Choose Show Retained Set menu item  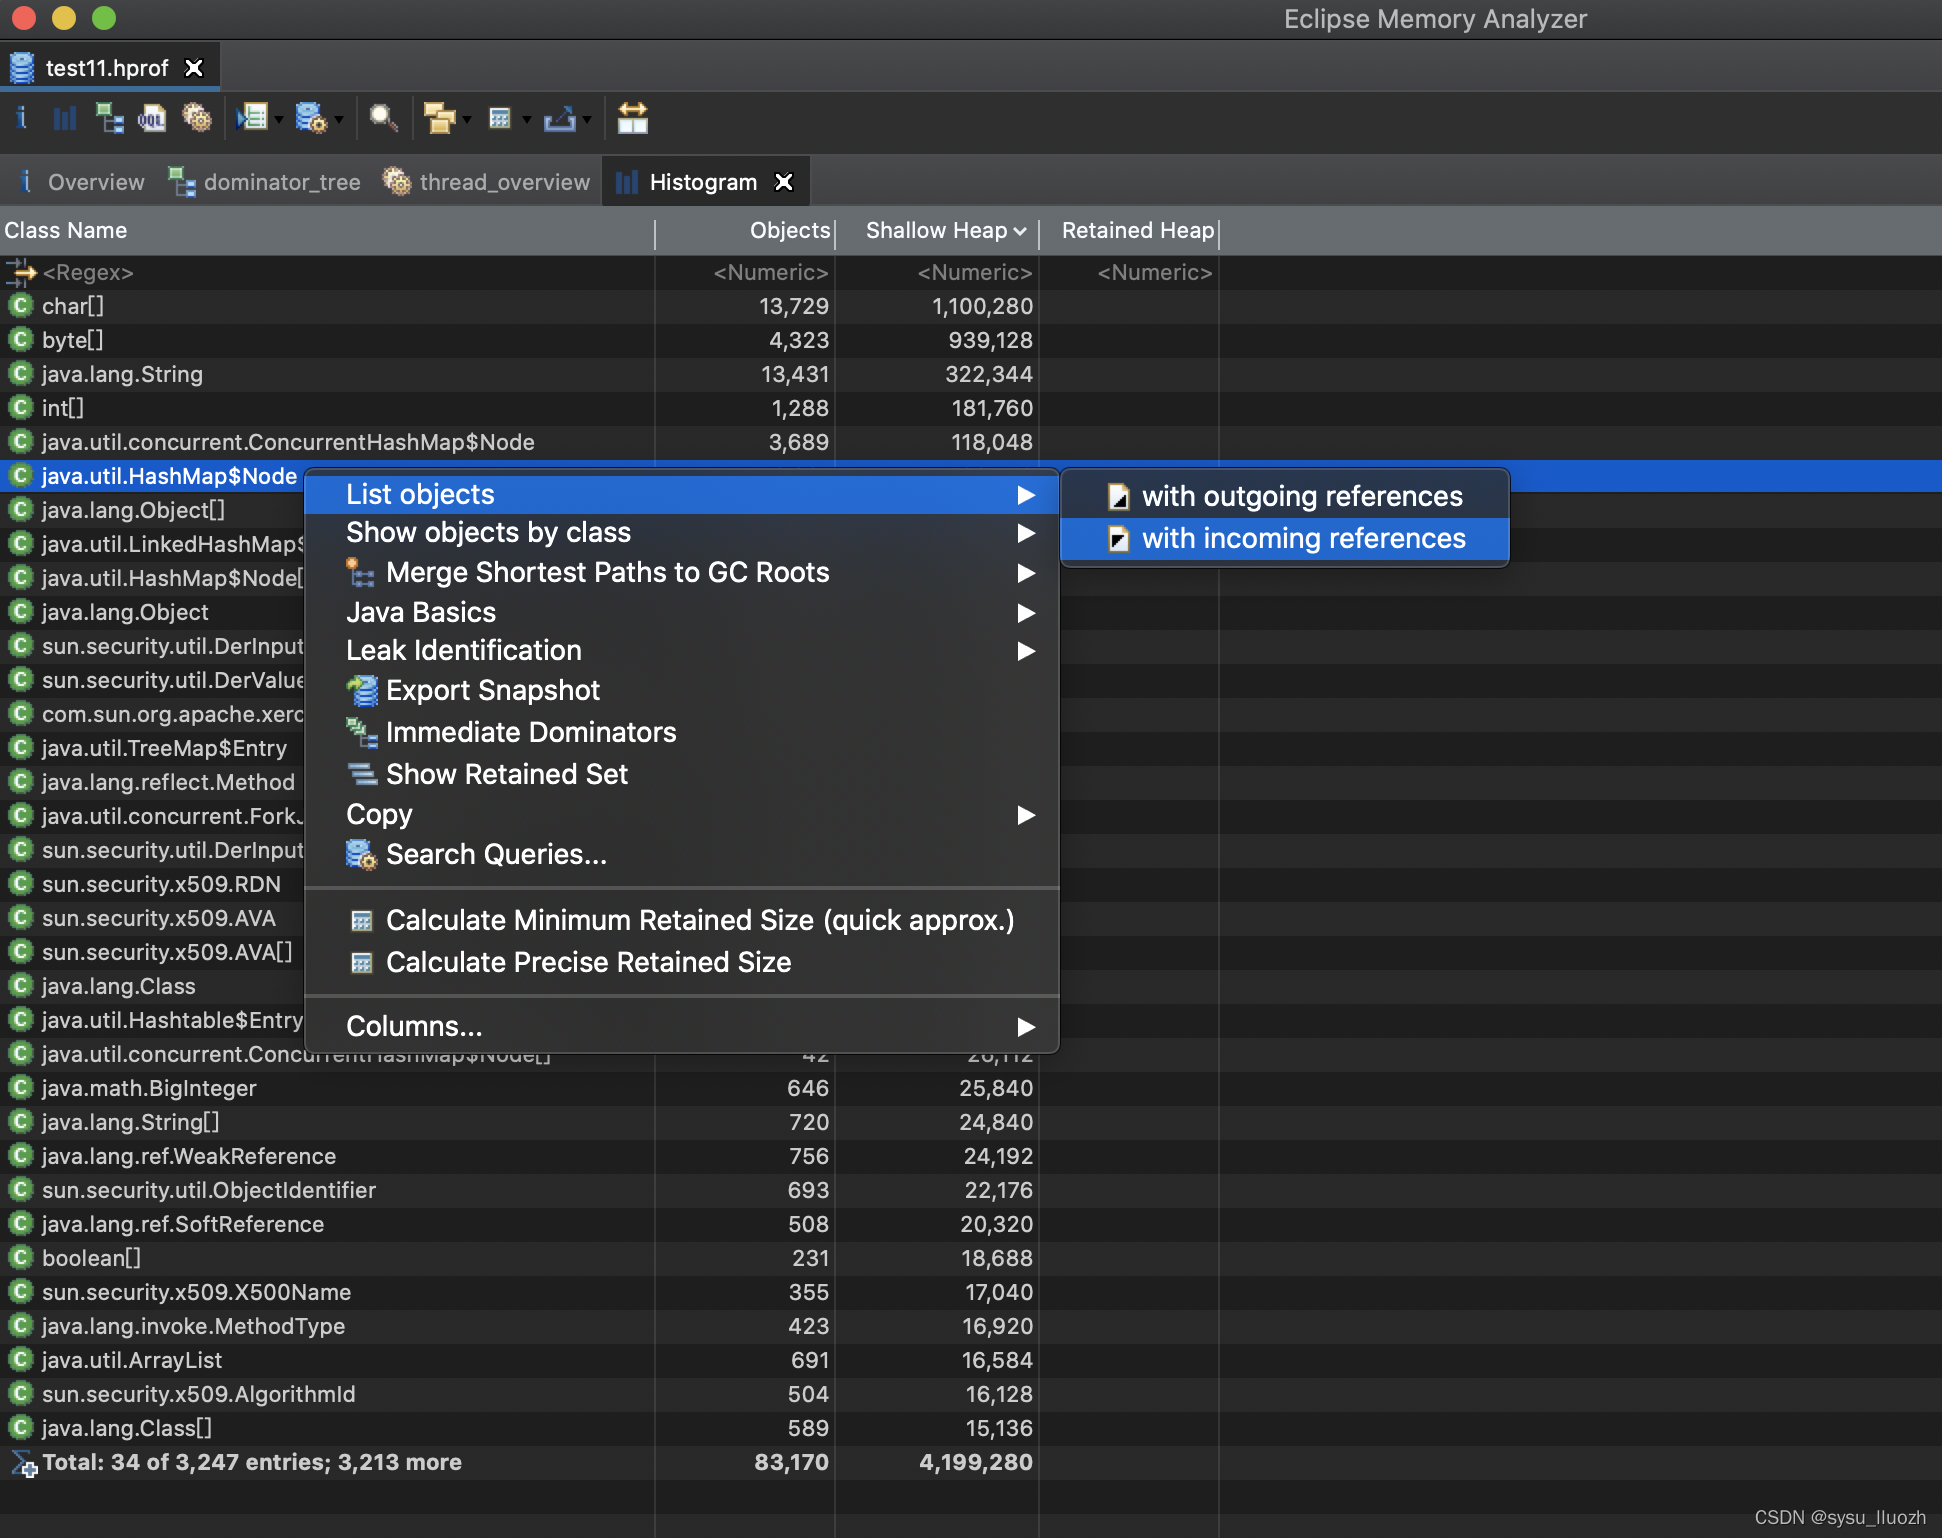tap(681, 775)
